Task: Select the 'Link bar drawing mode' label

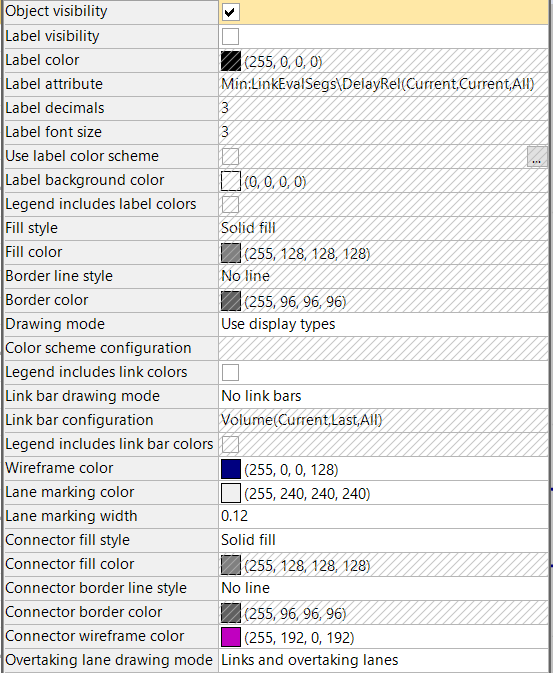Action: coord(82,396)
